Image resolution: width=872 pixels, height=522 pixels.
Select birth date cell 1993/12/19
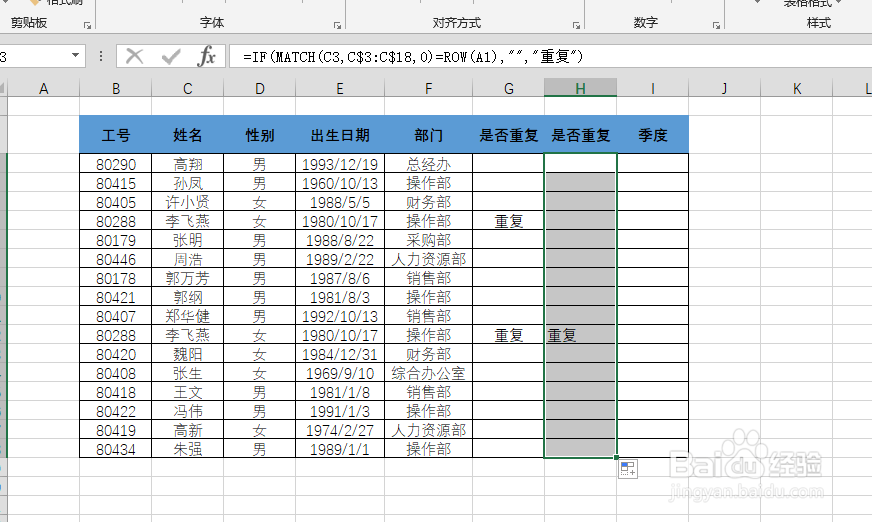click(x=340, y=164)
